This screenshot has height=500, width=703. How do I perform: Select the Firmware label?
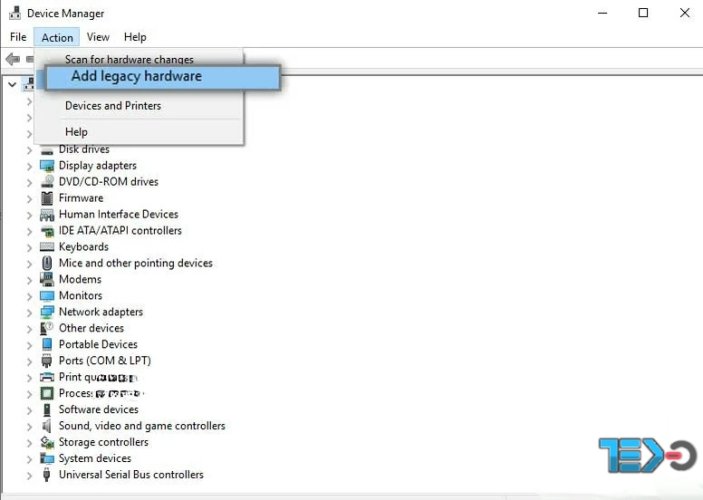click(81, 198)
